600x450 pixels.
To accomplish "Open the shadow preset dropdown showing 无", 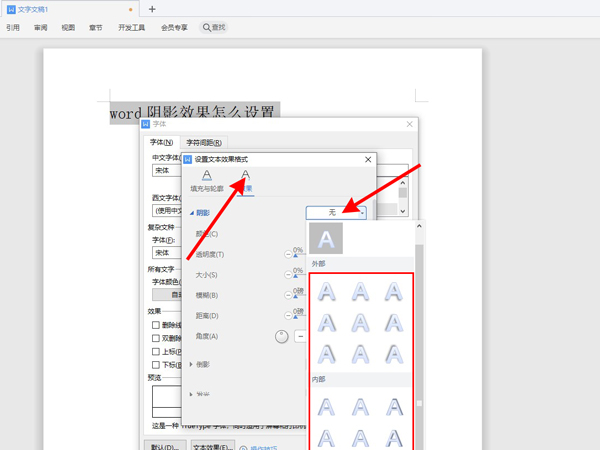I will pyautogui.click(x=337, y=212).
